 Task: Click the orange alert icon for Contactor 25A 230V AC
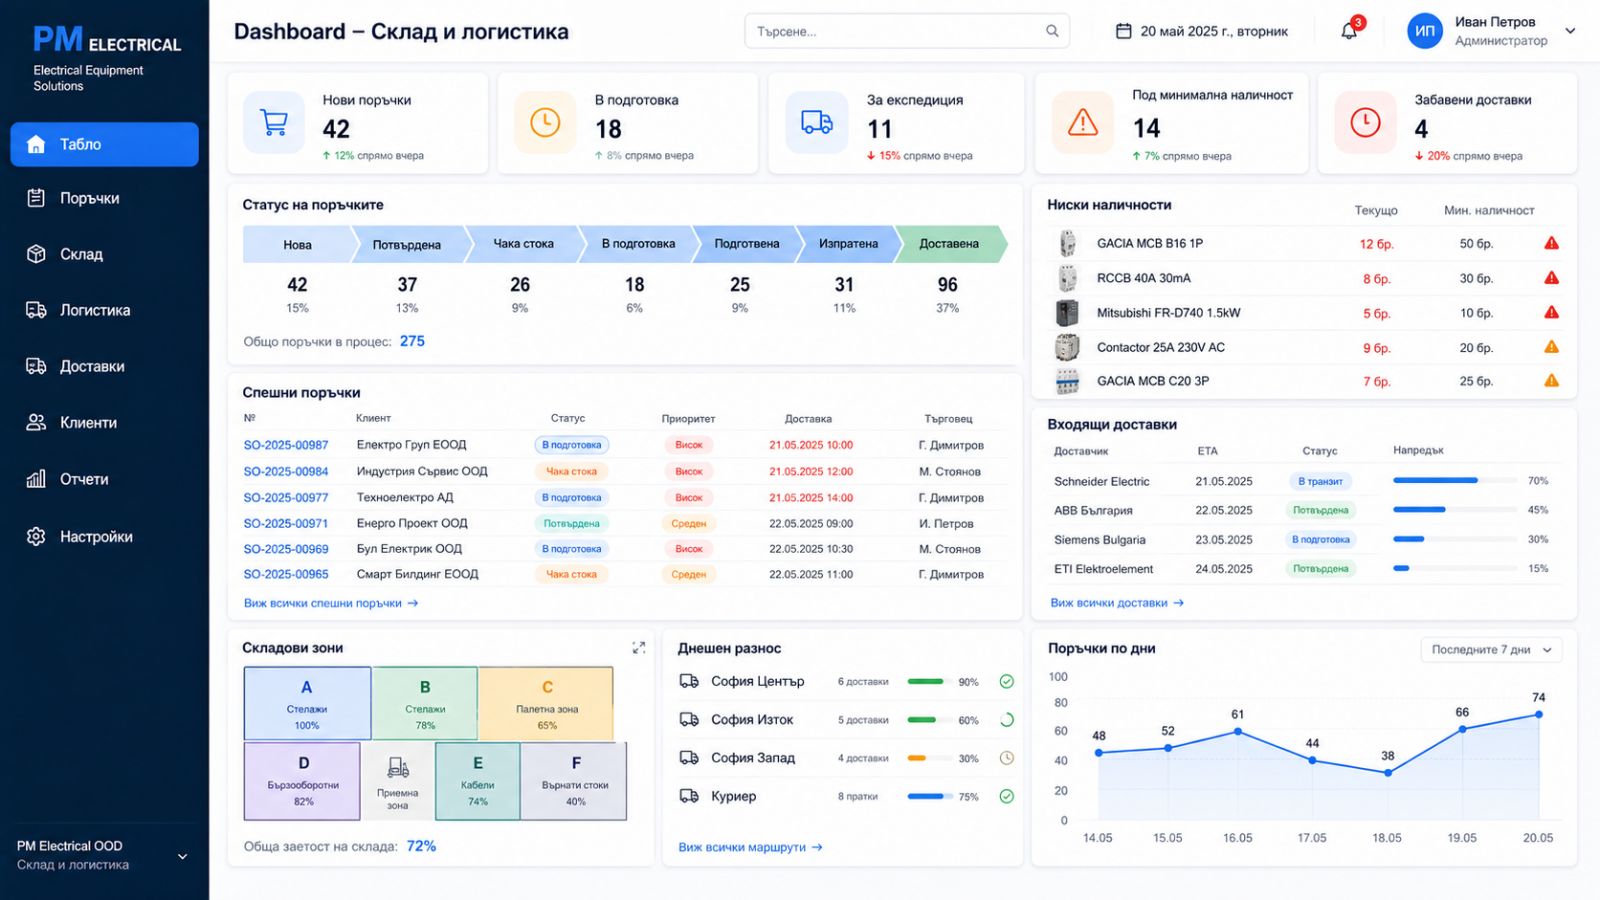click(1551, 347)
